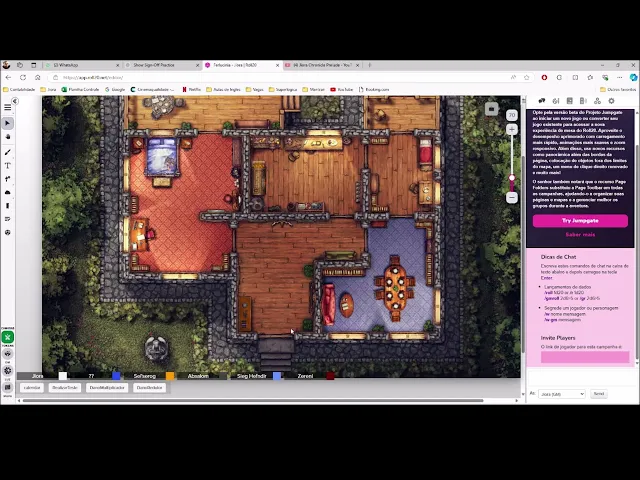Click the blue swatch next to ??
Screen dimensions: 640x480
pos(116,376)
